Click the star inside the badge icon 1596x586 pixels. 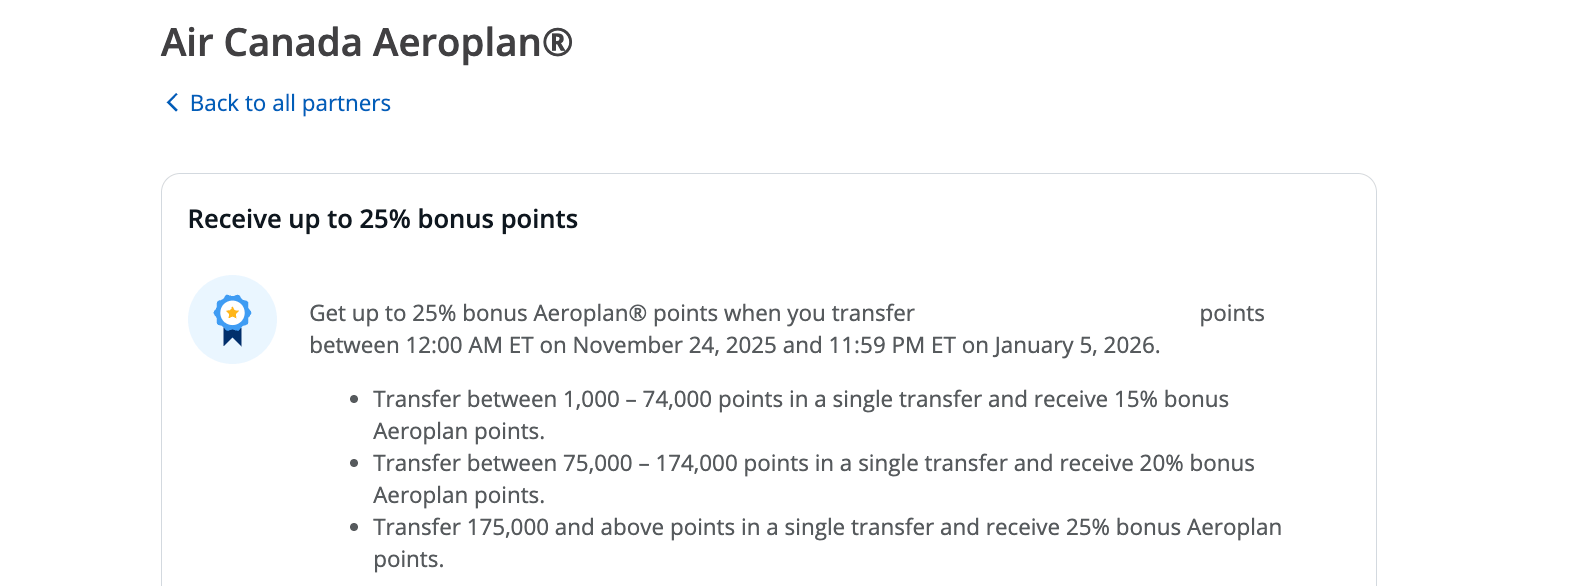click(232, 312)
